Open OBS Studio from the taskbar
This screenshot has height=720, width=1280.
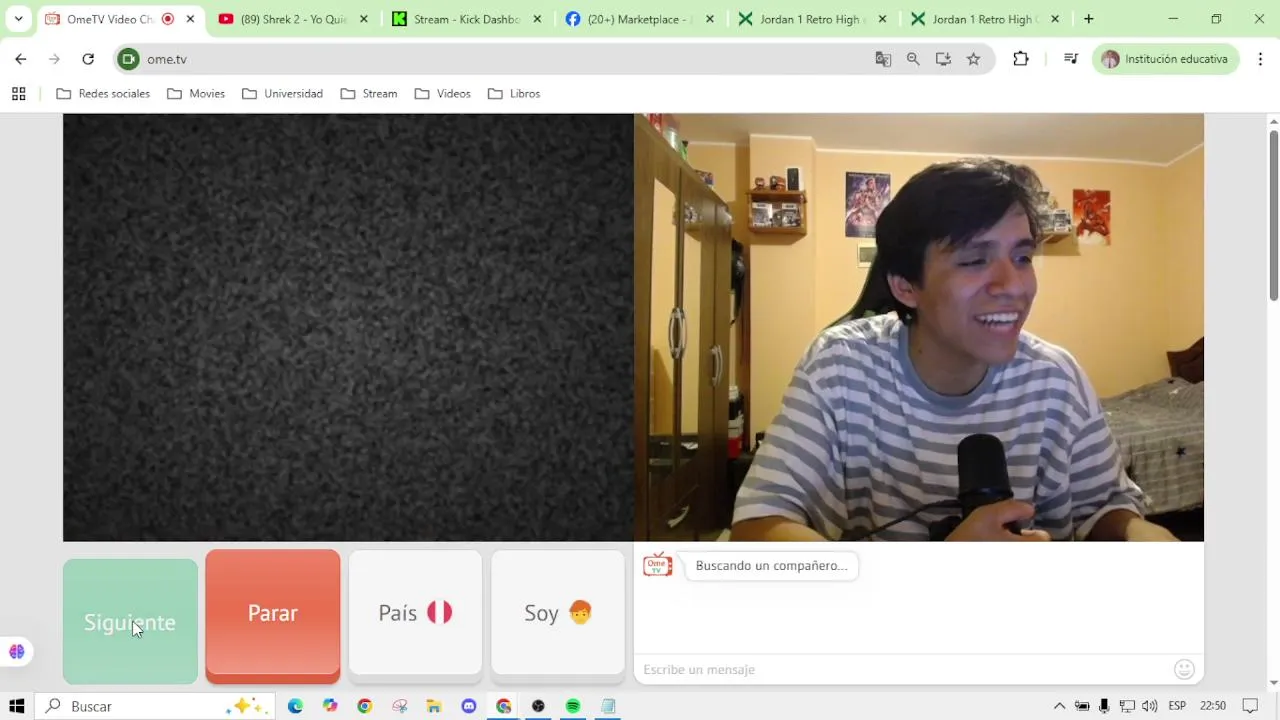pos(538,706)
